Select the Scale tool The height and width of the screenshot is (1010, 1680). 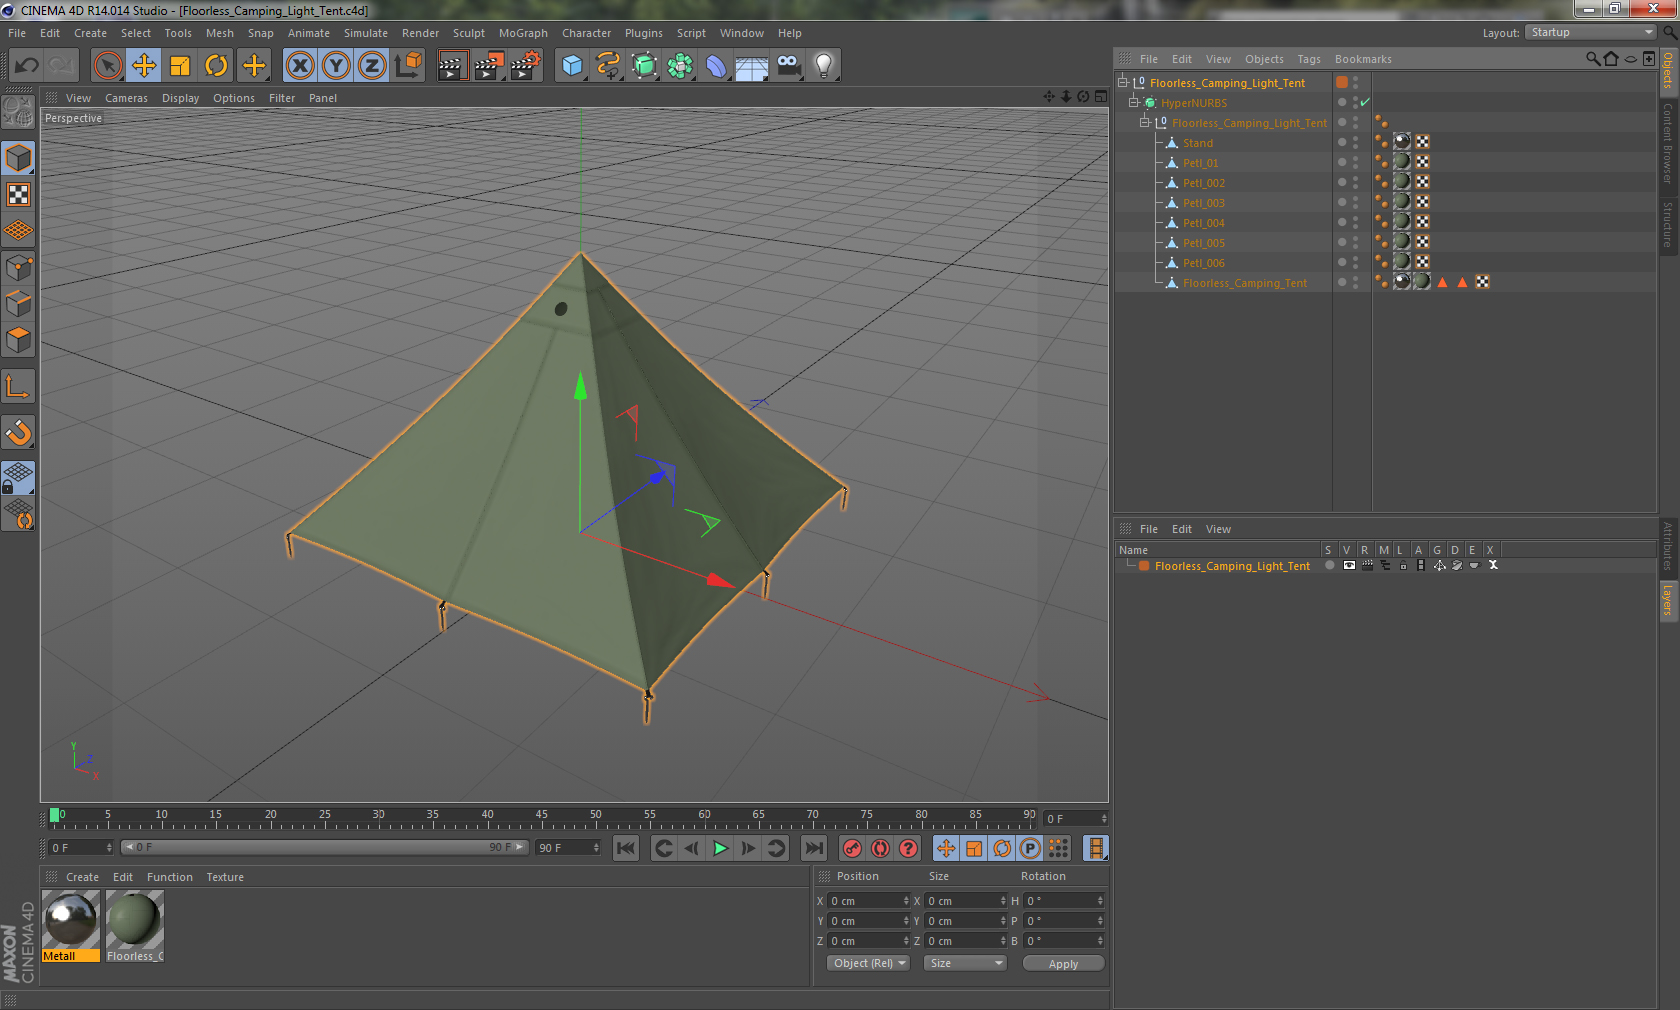pos(180,66)
